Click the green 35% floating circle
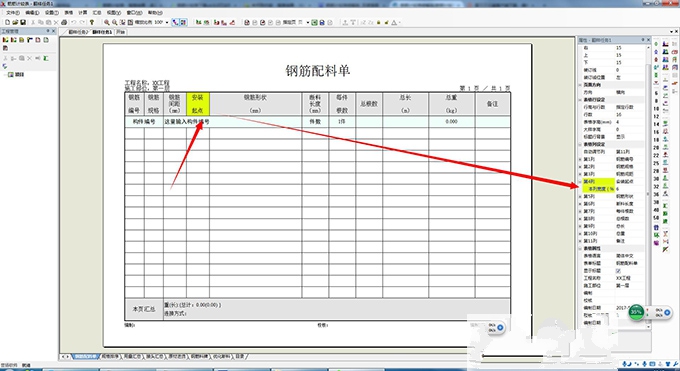This screenshot has height=371, width=680. point(636,312)
